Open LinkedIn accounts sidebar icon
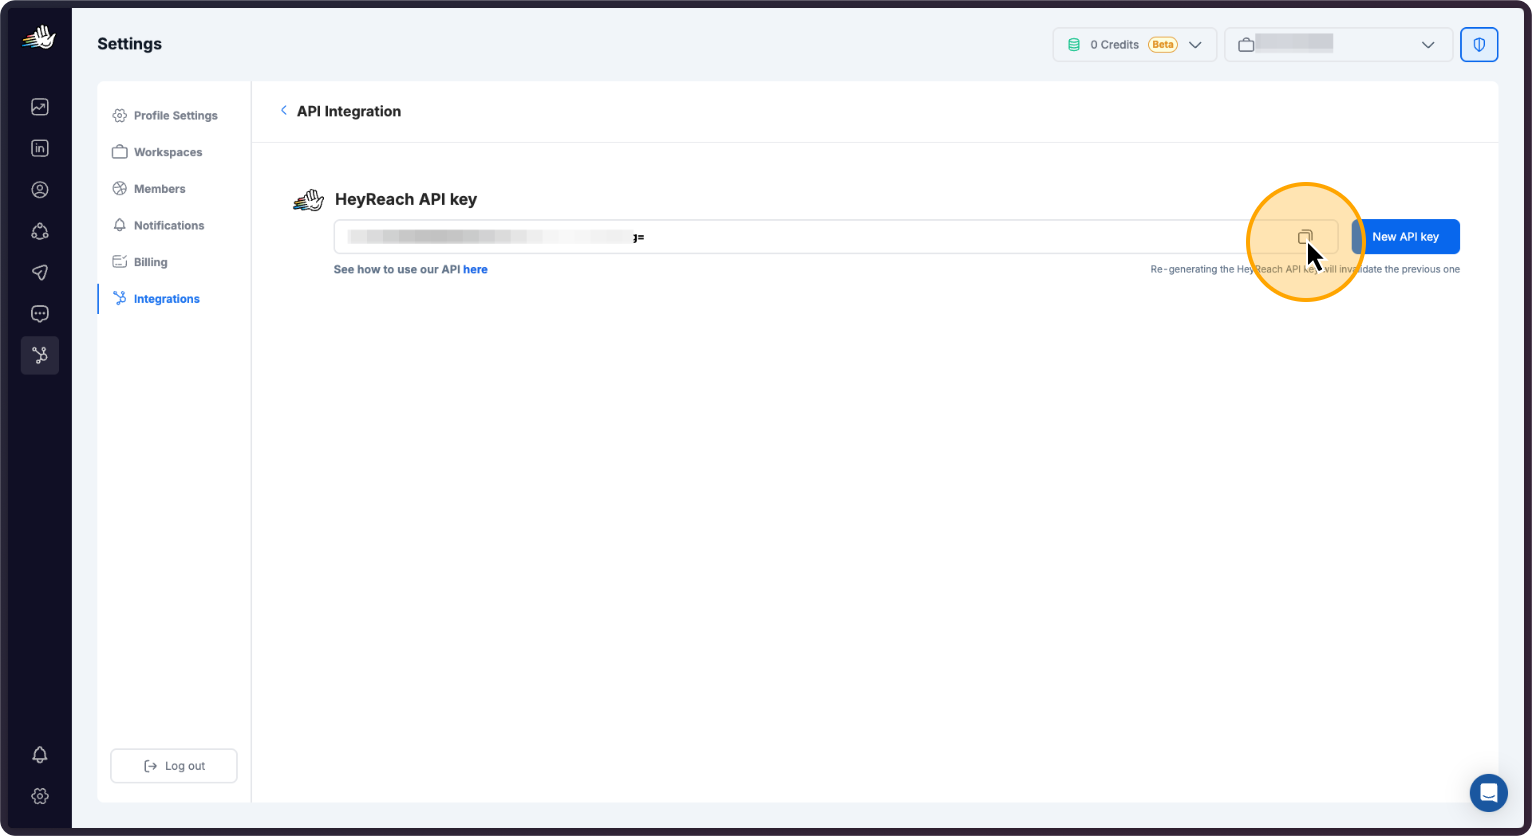Image resolution: width=1532 pixels, height=836 pixels. point(40,148)
